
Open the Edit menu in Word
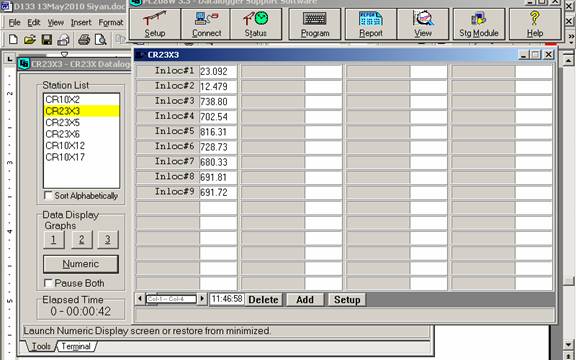pos(33,22)
